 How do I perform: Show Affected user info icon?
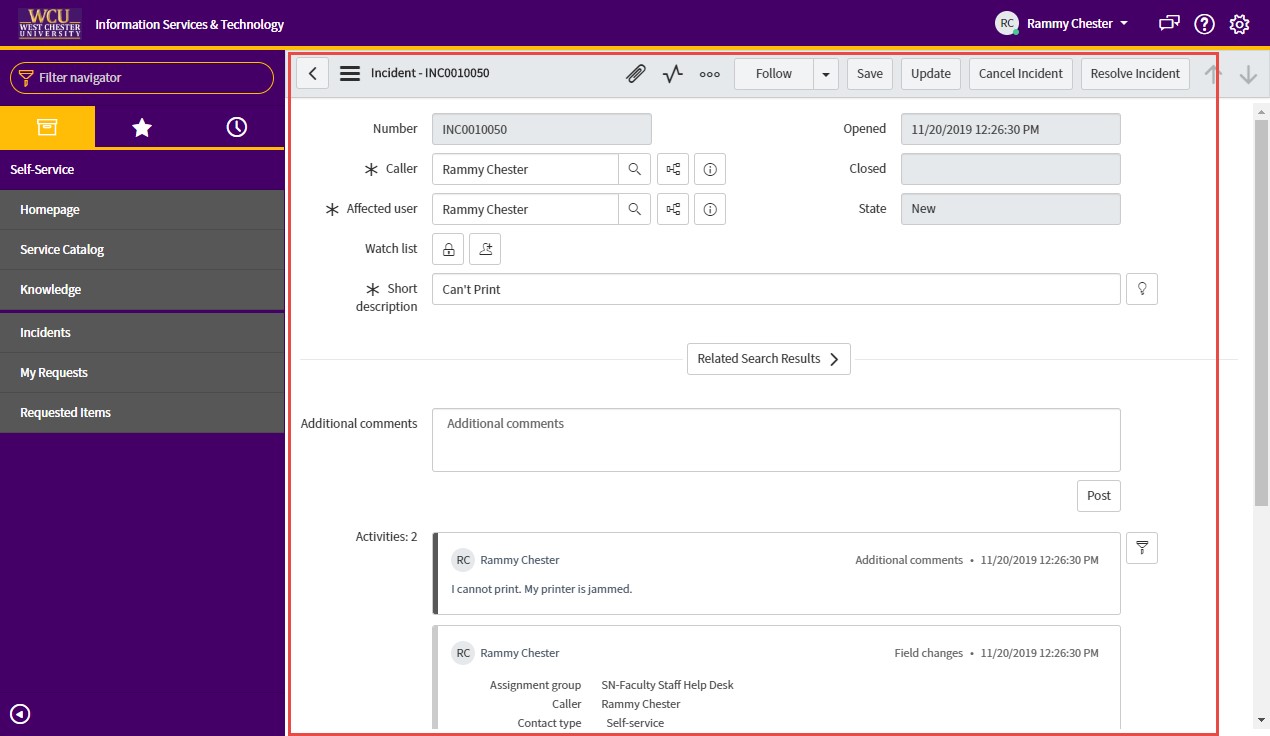tap(710, 209)
